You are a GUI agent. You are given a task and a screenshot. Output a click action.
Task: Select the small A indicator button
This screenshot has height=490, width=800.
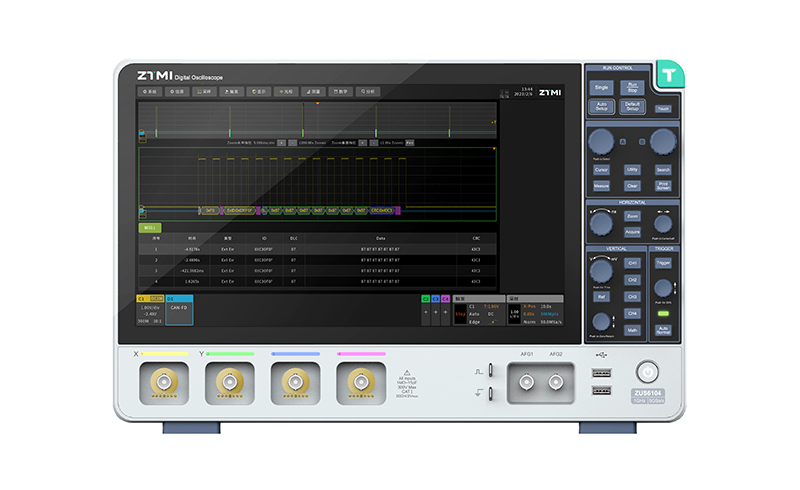tap(623, 142)
